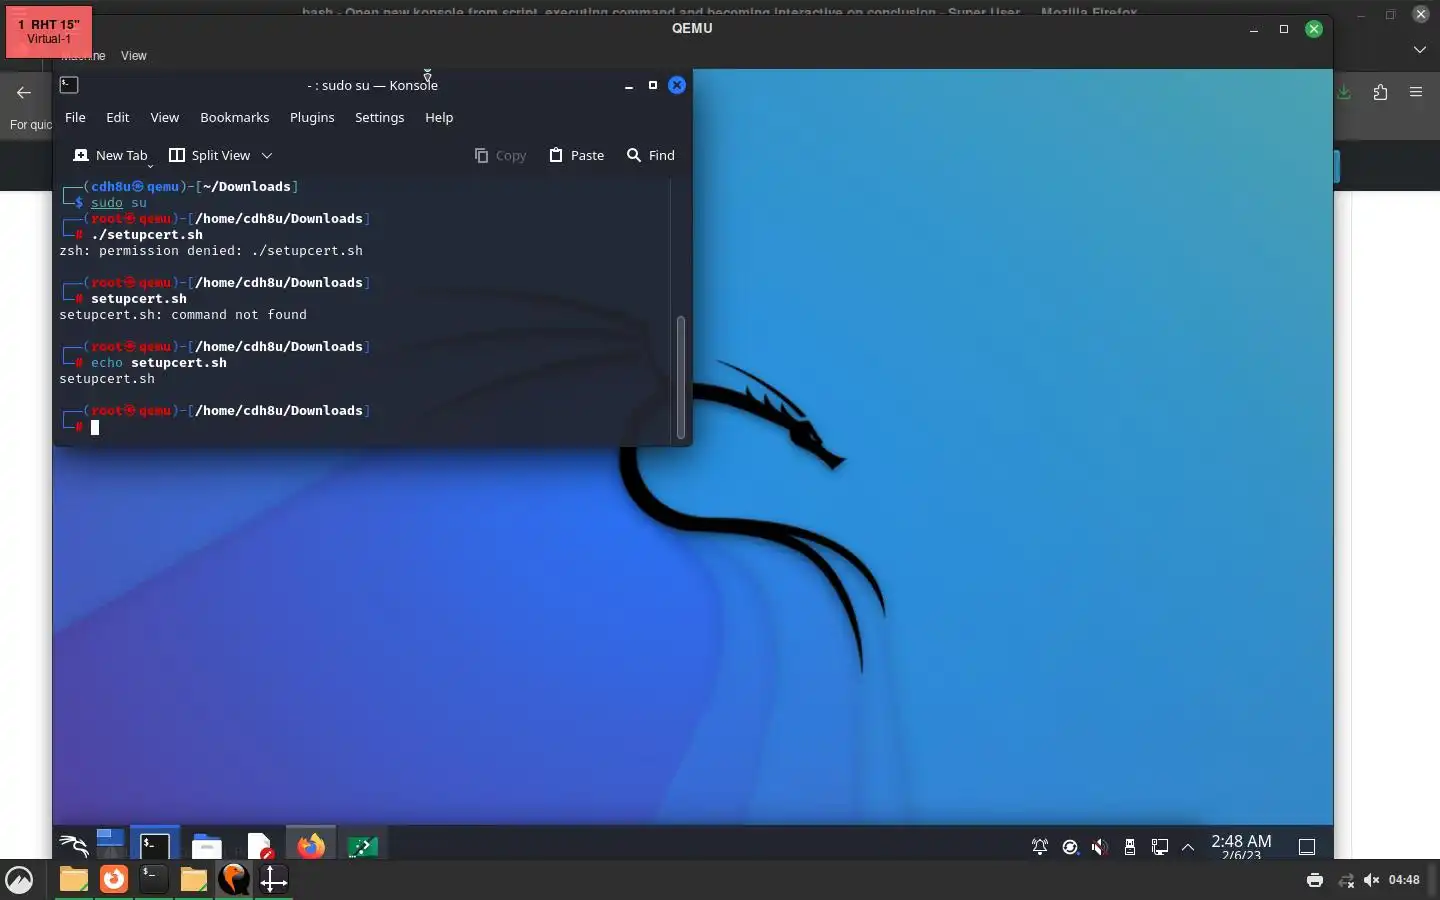Screen dimensions: 1440x900
Task: Click 'setupcert.sh: command not found' output line
Action: pos(183,315)
